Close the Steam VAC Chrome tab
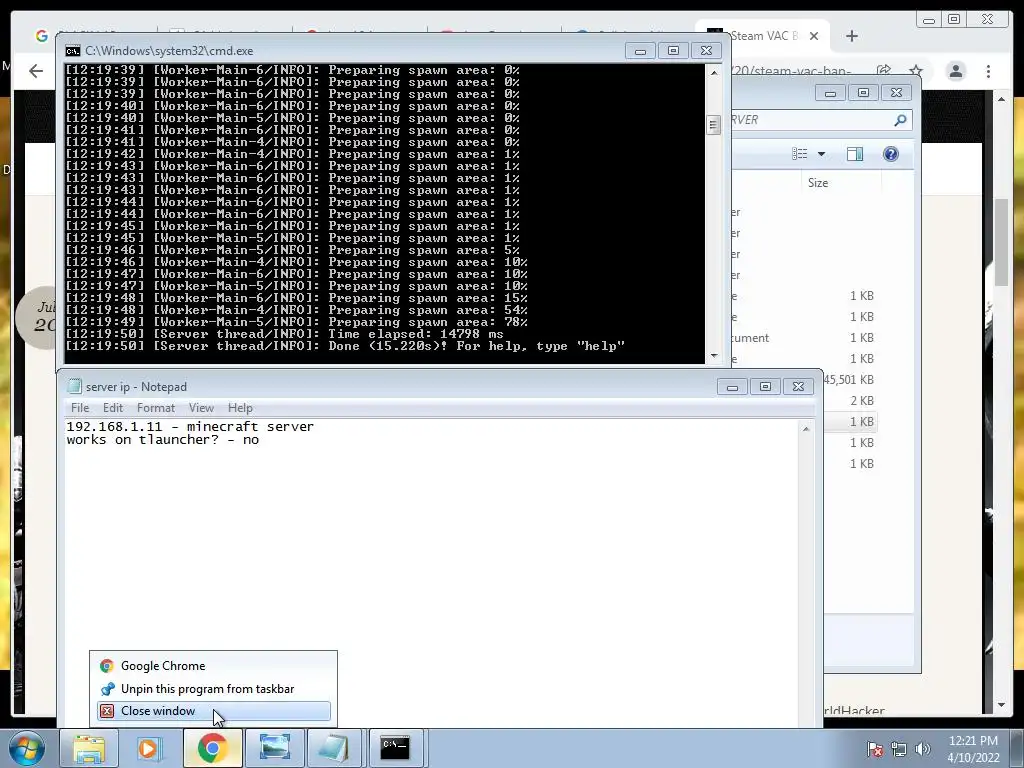Viewport: 1024px width, 768px height. point(814,36)
